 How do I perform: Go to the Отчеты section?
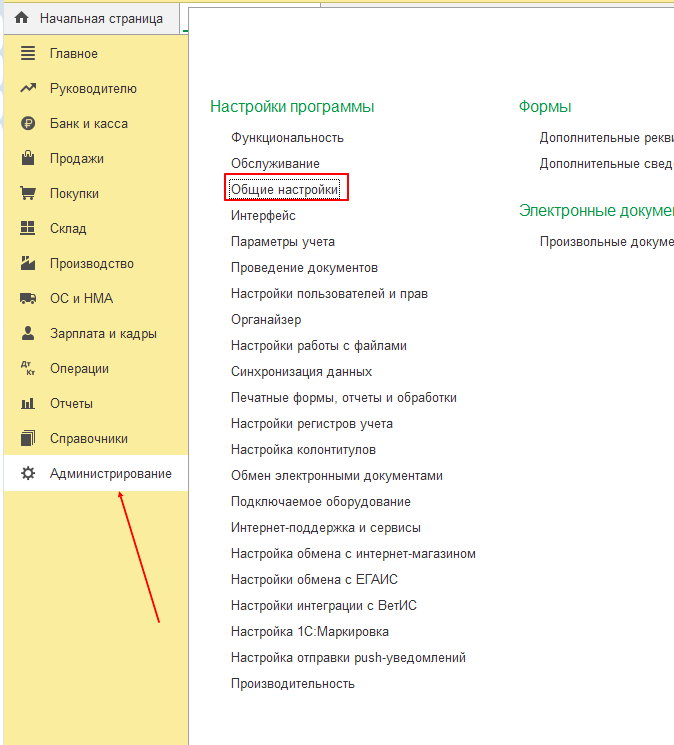point(96,403)
